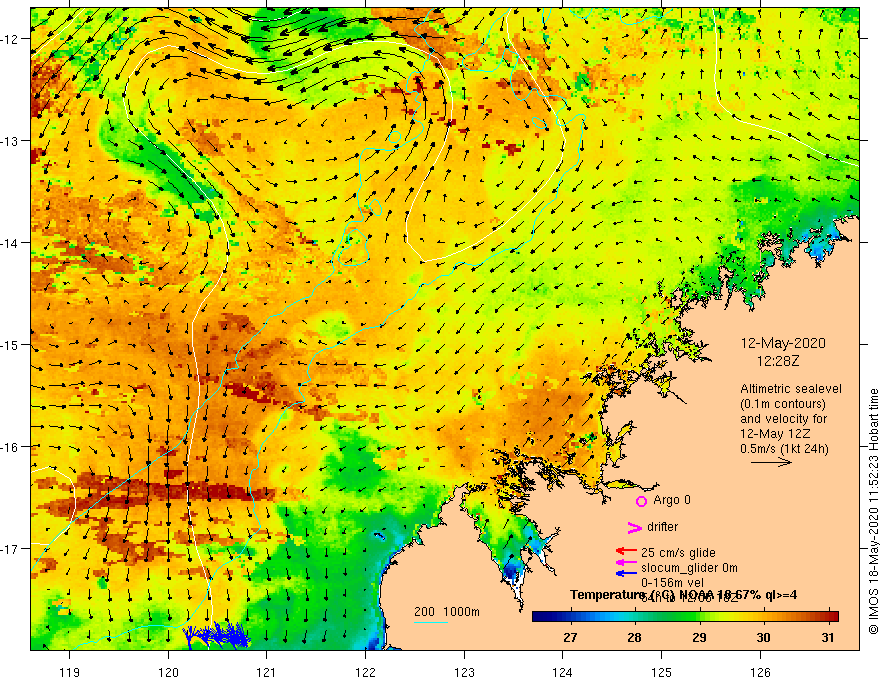Click the black 0.5m/s velocity scale arrow
The height and width of the screenshot is (680, 880).
point(771,462)
